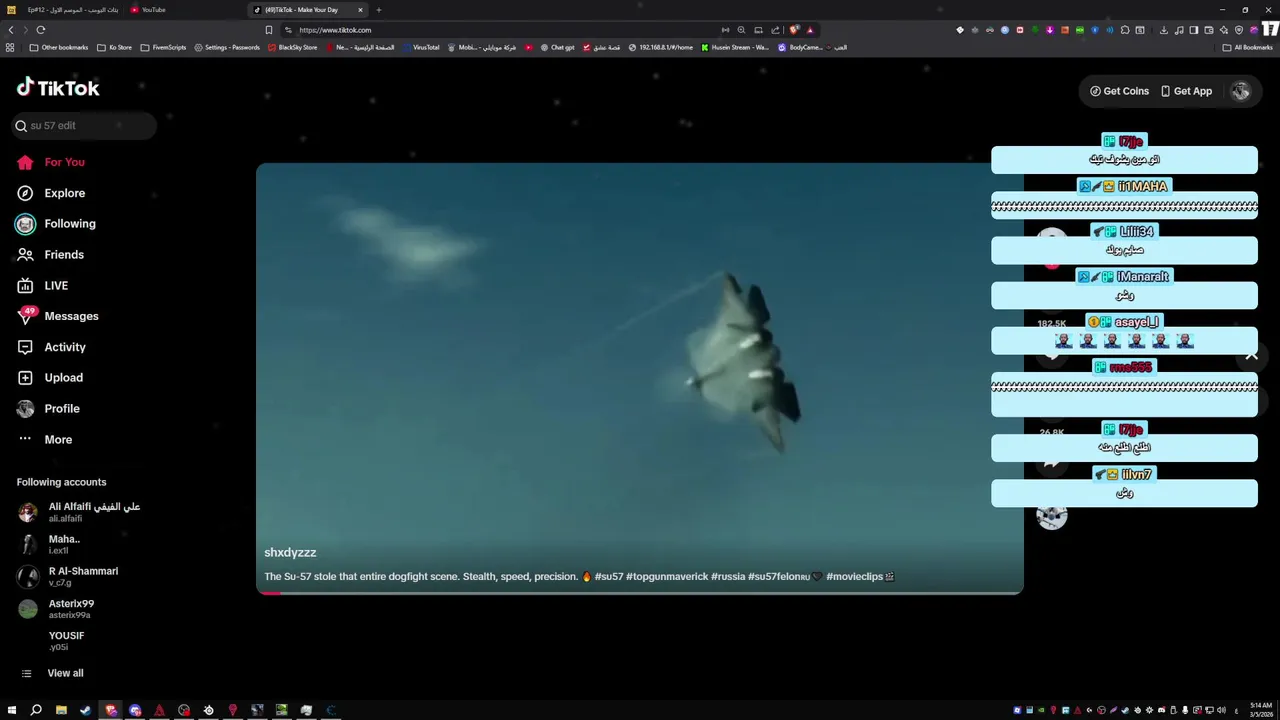This screenshot has width=1280, height=720.
Task: Click the search box containing "su 57 edit"
Action: [84, 126]
